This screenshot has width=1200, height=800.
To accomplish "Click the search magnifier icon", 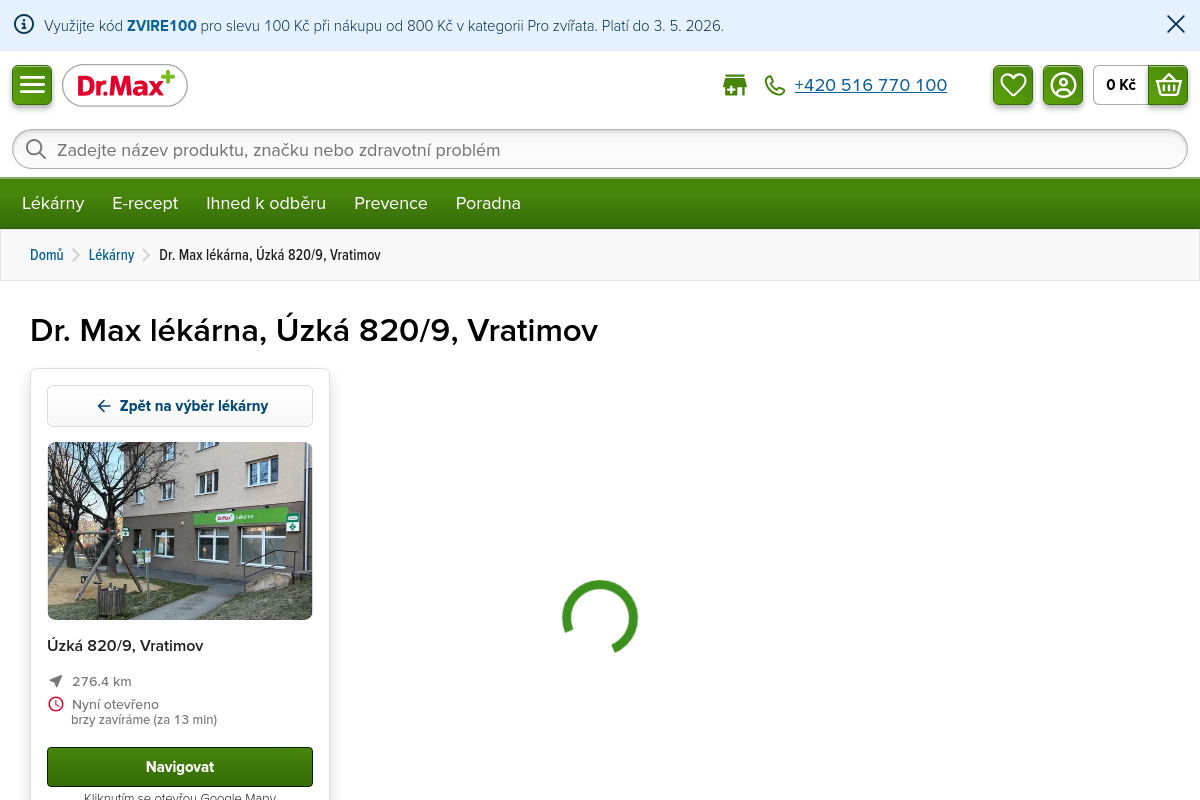I will click(x=36, y=150).
